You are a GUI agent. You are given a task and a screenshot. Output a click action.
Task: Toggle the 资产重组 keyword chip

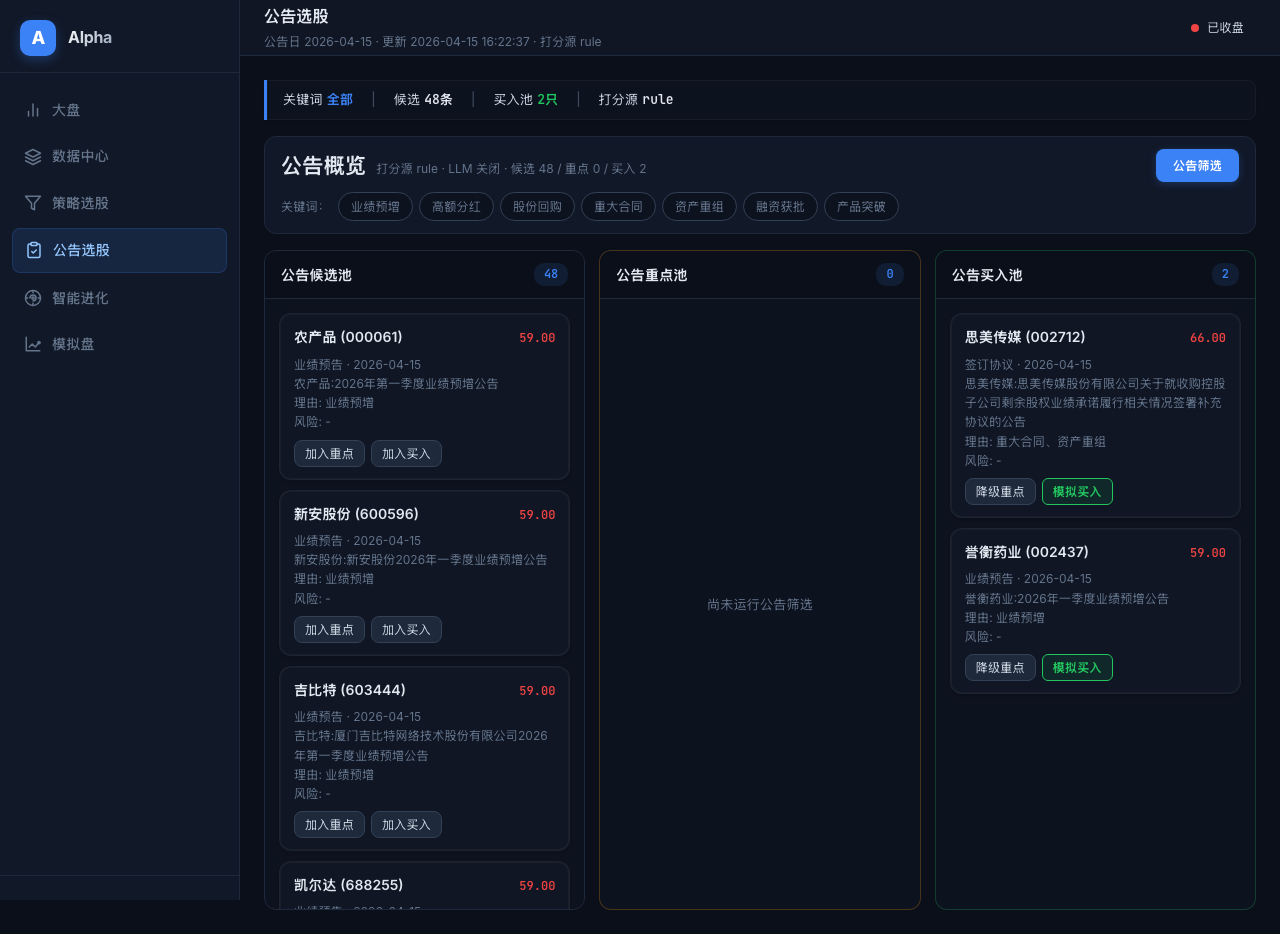[x=699, y=207]
